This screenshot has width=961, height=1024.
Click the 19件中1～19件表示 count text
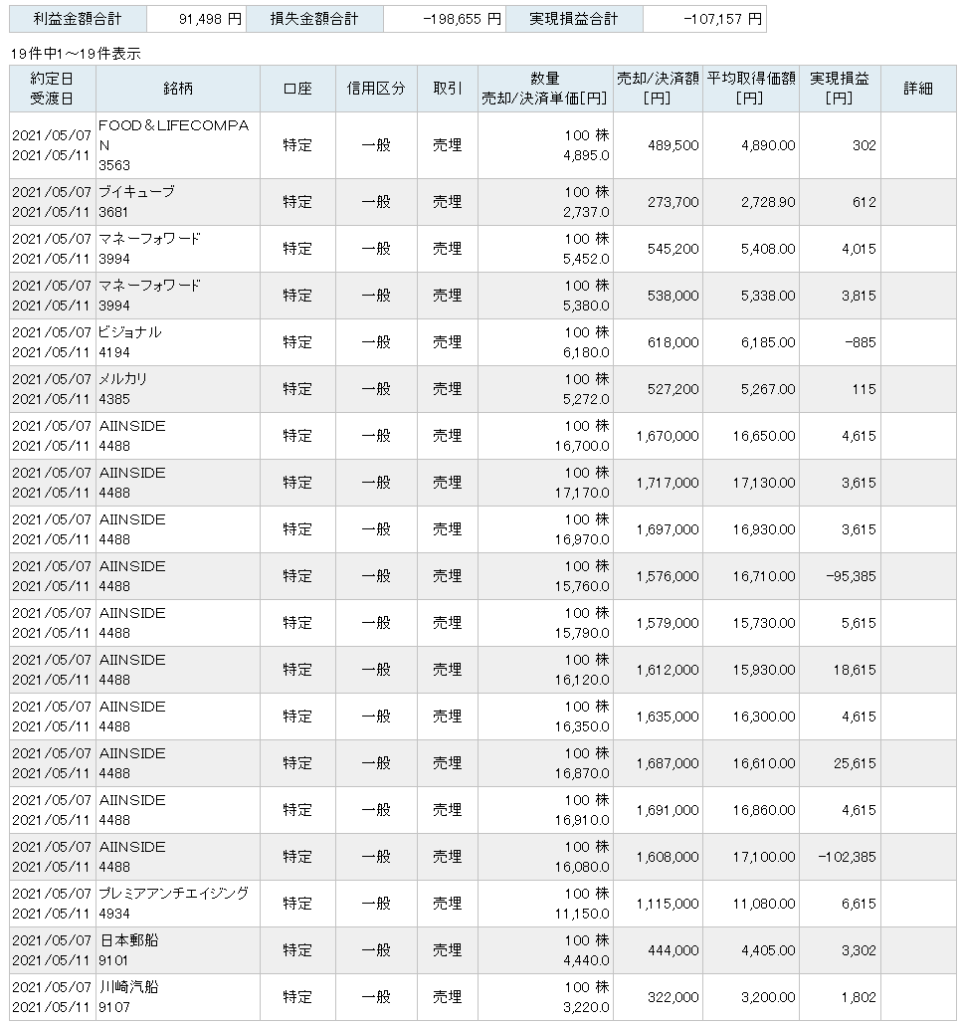[76, 54]
